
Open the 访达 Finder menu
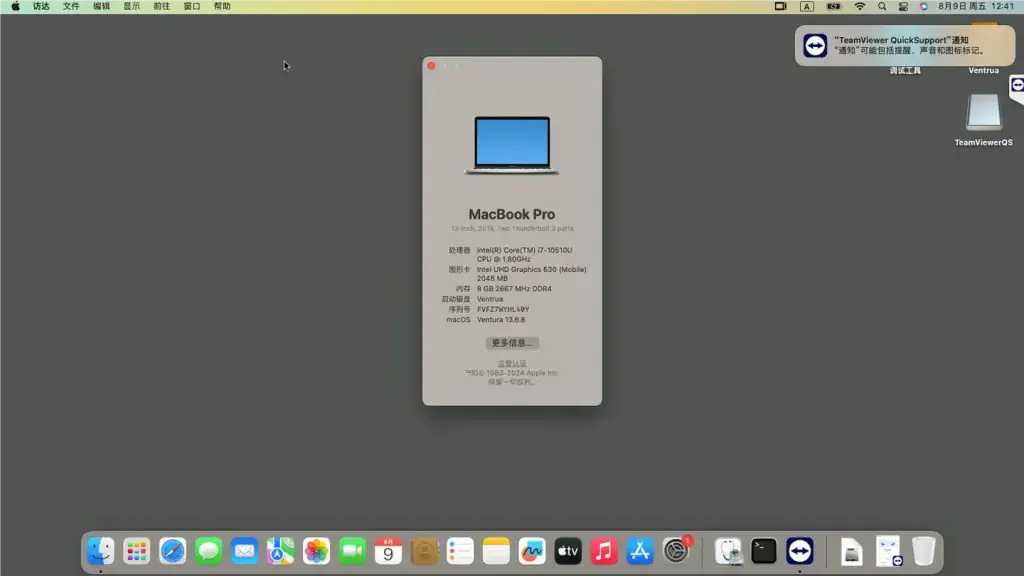41,7
